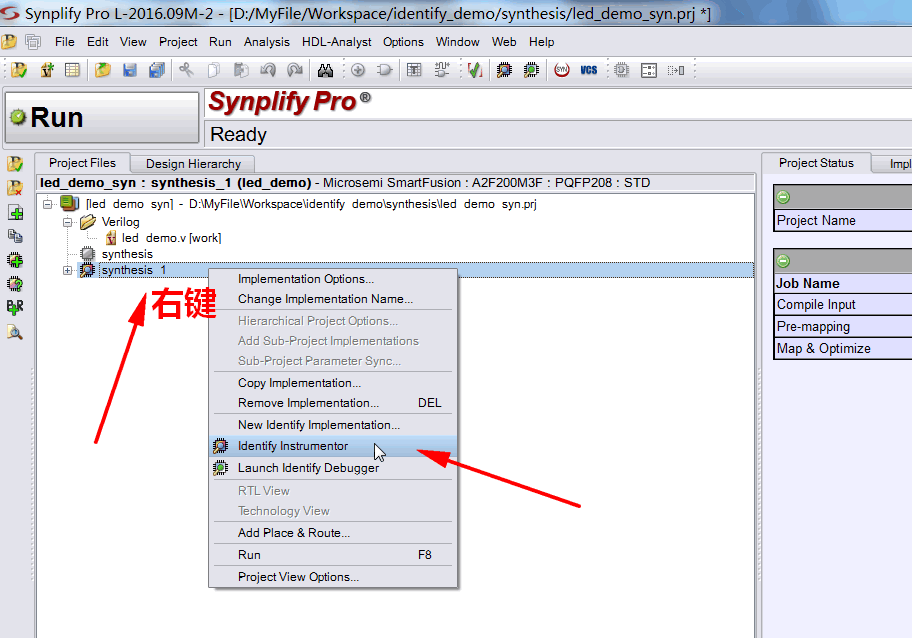Screen dimensions: 912x638
Task: Click the Paste toolbar icon
Action: [240, 70]
